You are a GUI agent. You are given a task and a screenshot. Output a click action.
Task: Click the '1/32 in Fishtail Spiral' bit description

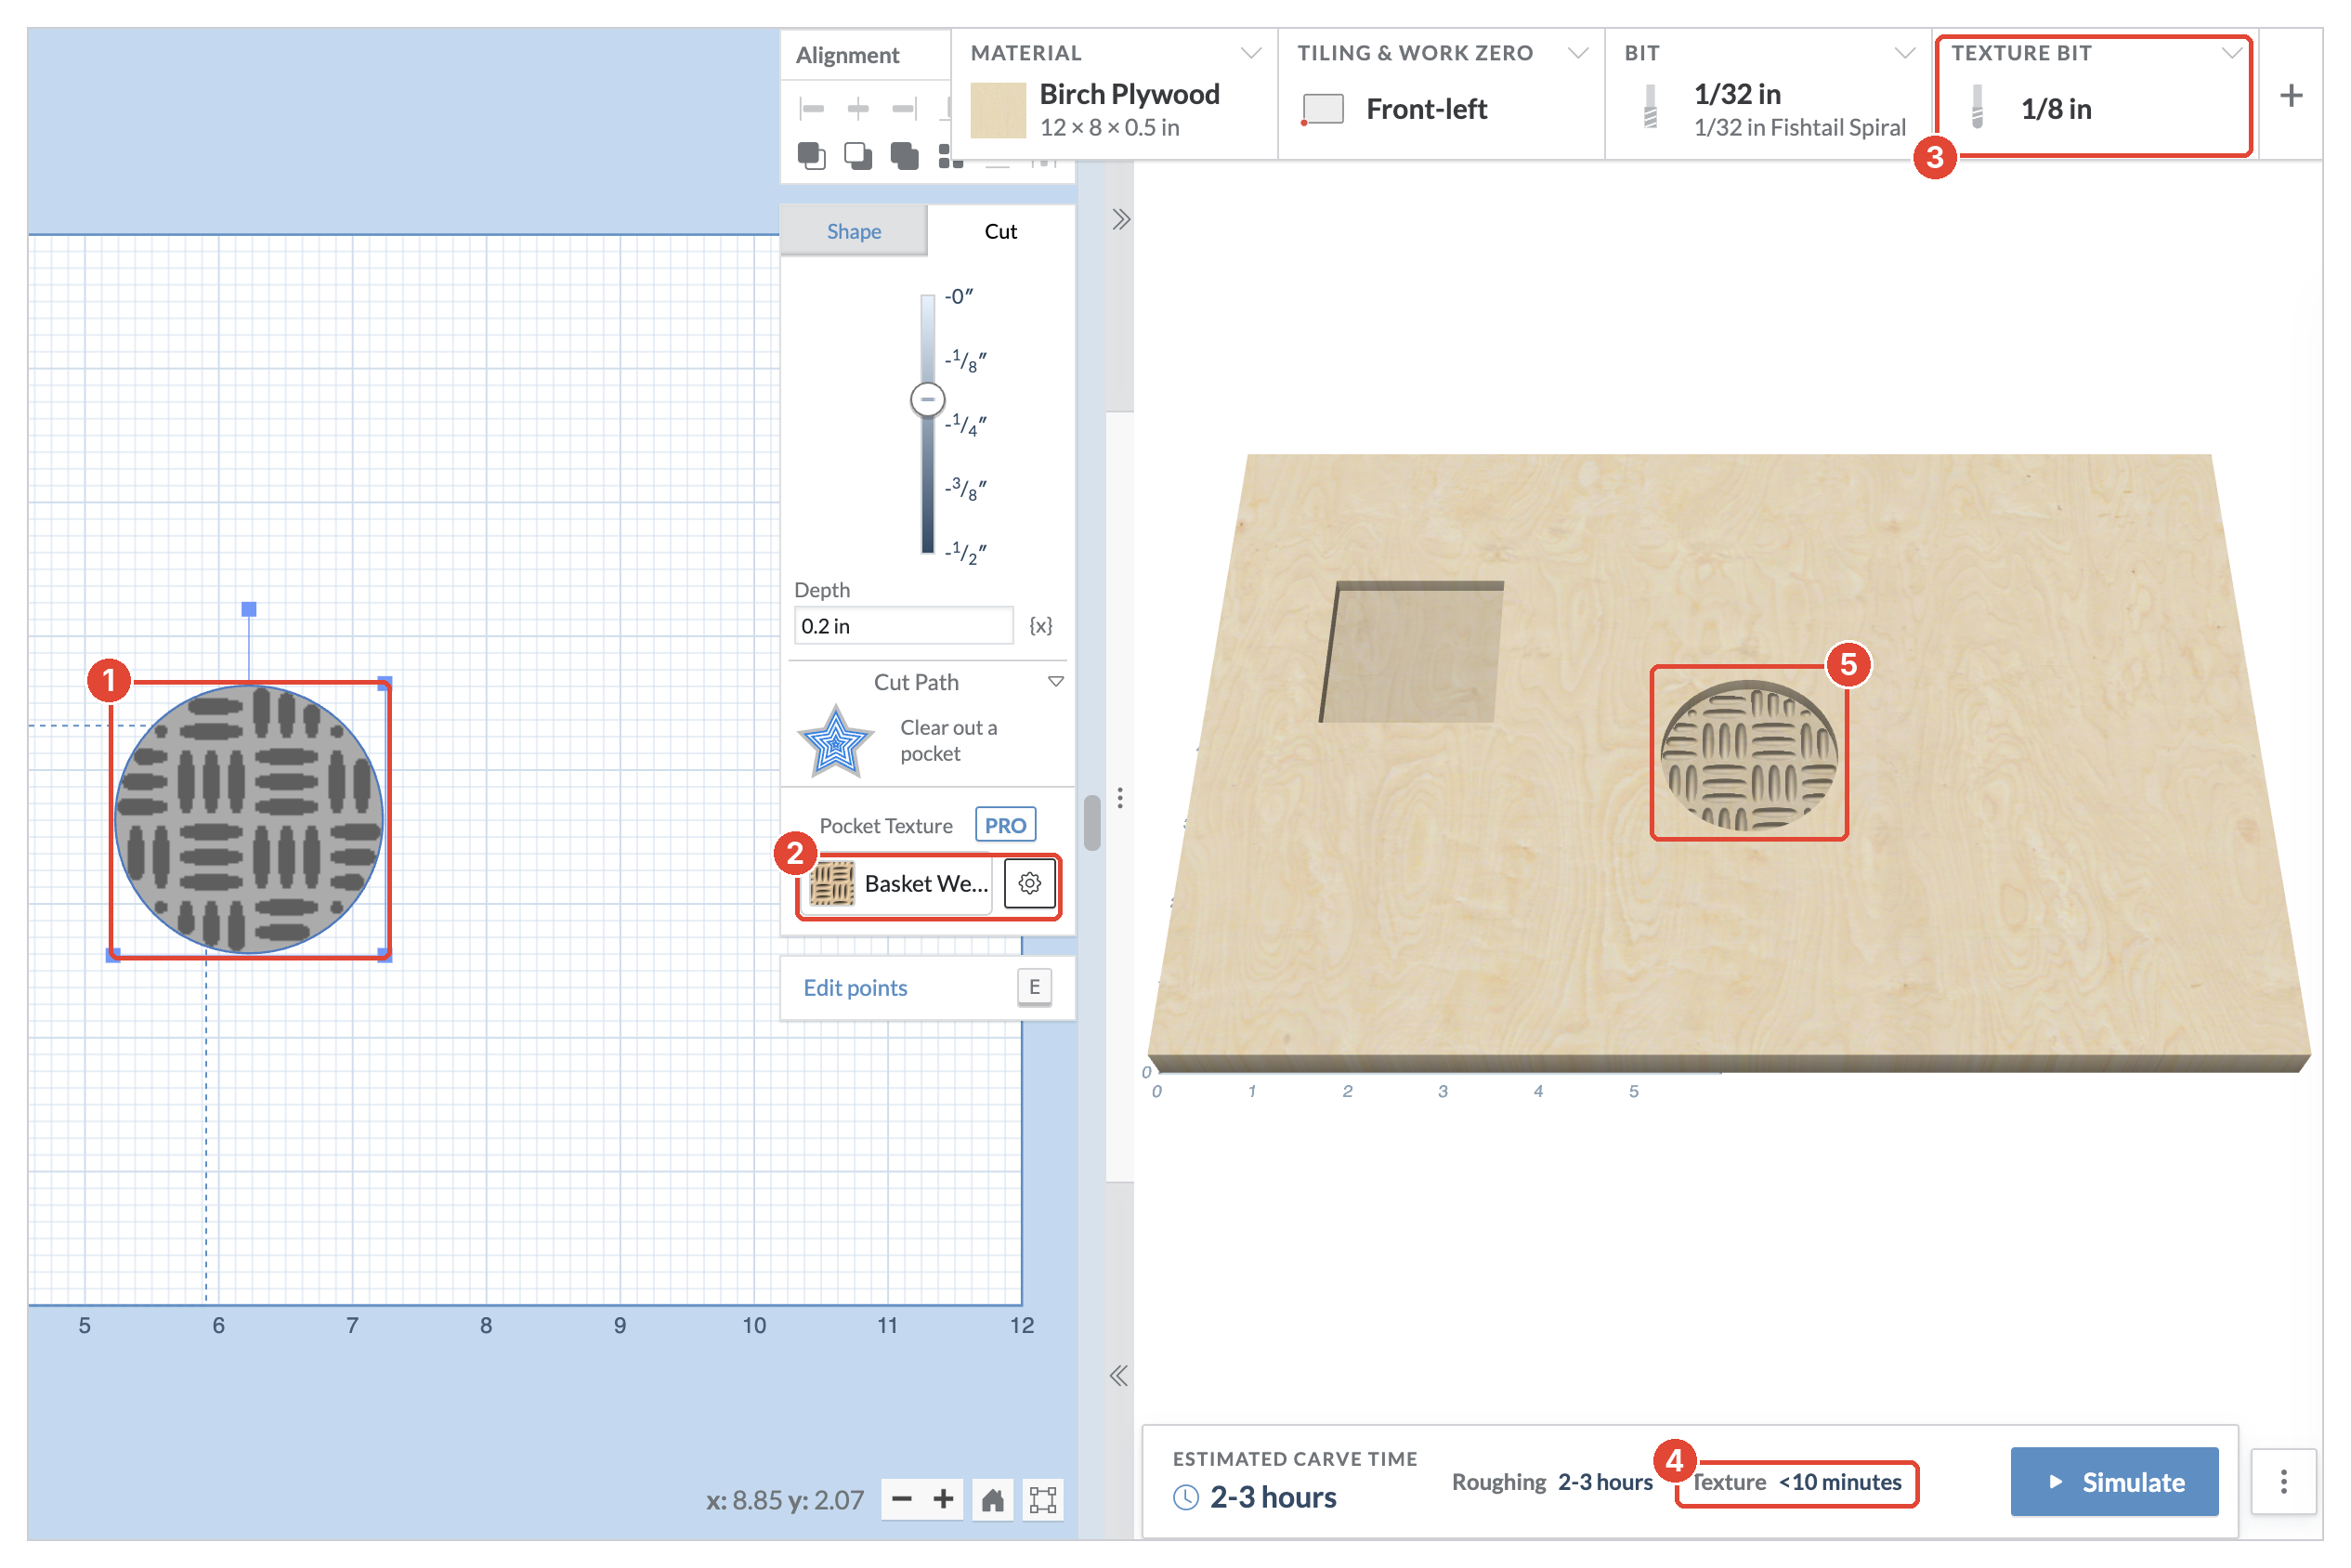1800,127
